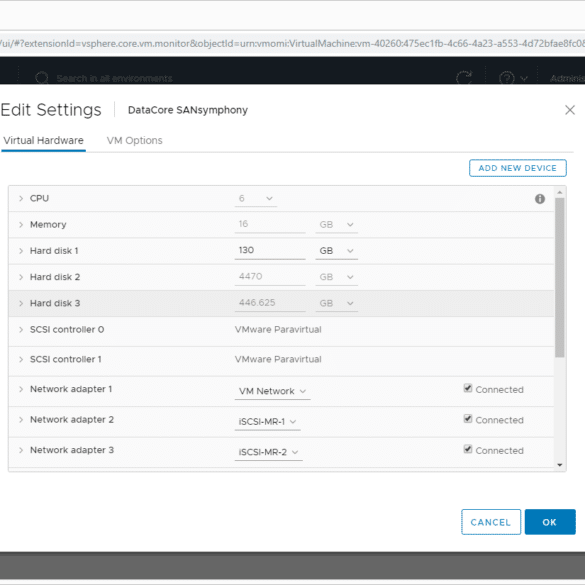Expand the Hard disk 2 row
The width and height of the screenshot is (585, 585).
21,277
